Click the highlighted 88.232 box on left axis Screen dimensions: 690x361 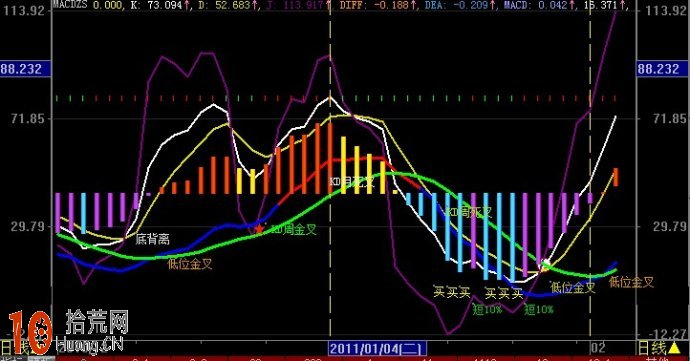pos(26,69)
